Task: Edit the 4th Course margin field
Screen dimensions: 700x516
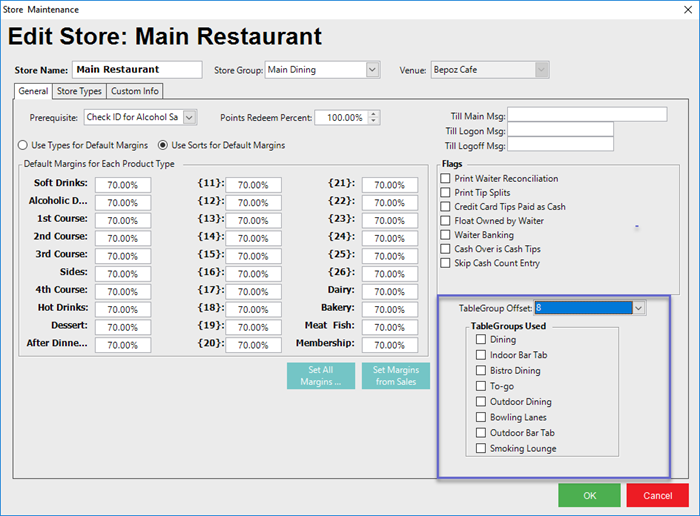Action: click(x=123, y=292)
